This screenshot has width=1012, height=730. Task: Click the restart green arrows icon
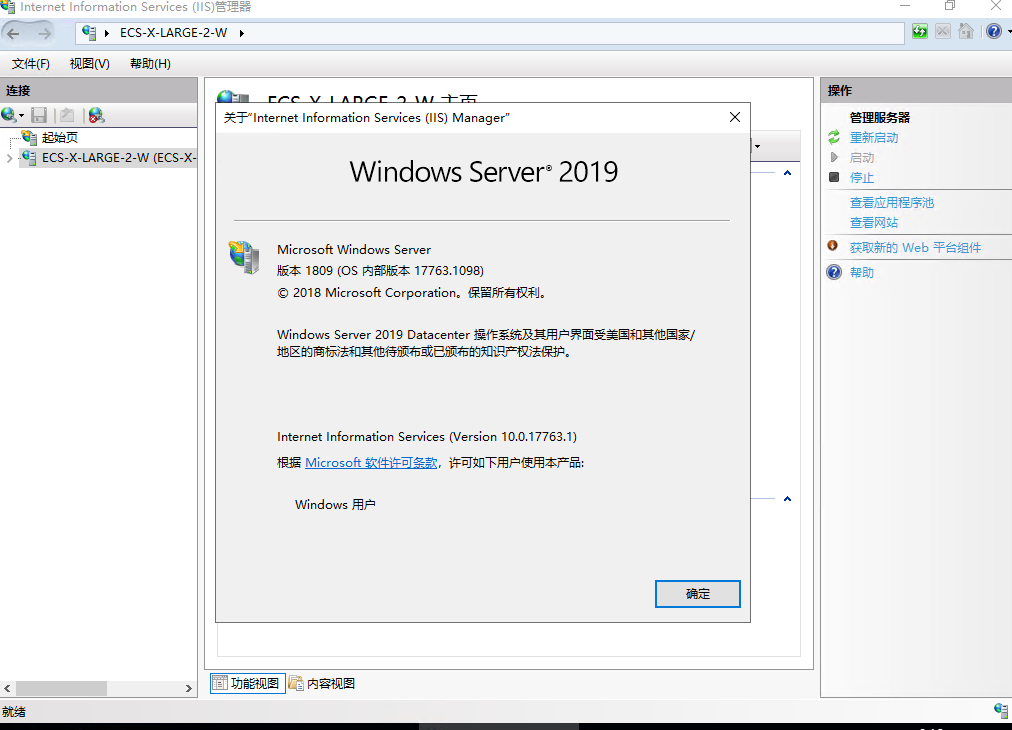(834, 137)
